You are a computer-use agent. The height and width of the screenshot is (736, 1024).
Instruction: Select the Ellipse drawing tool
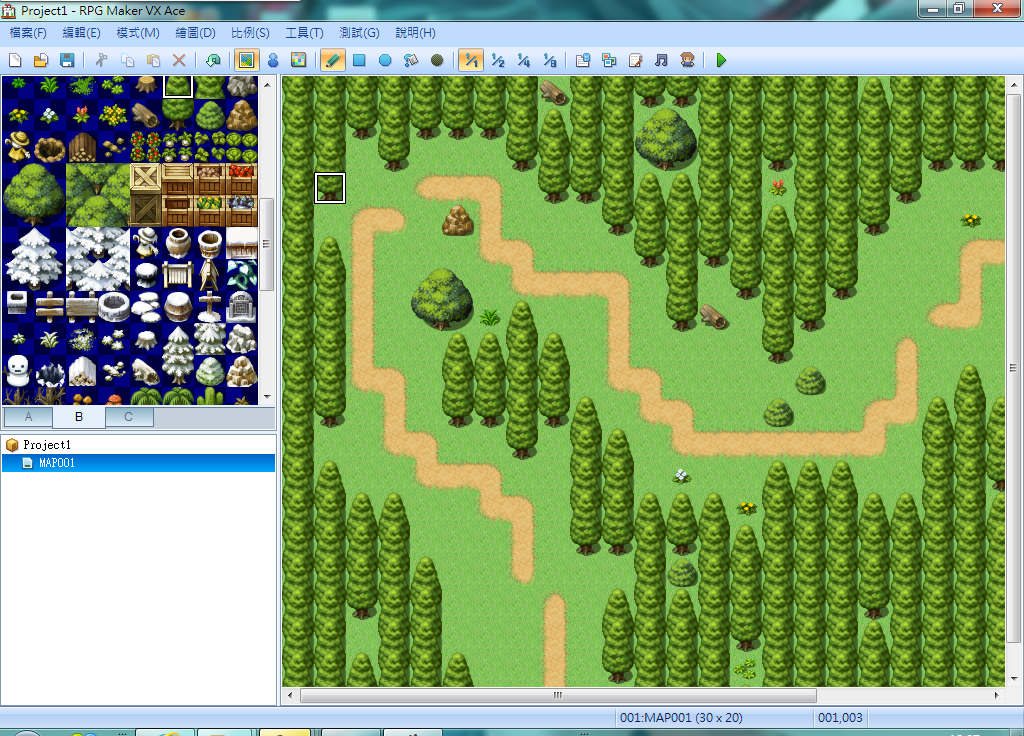pyautogui.click(x=385, y=61)
